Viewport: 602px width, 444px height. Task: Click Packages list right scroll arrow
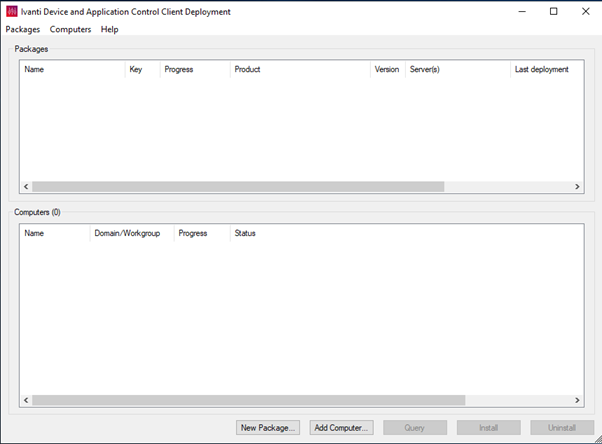pos(577,187)
